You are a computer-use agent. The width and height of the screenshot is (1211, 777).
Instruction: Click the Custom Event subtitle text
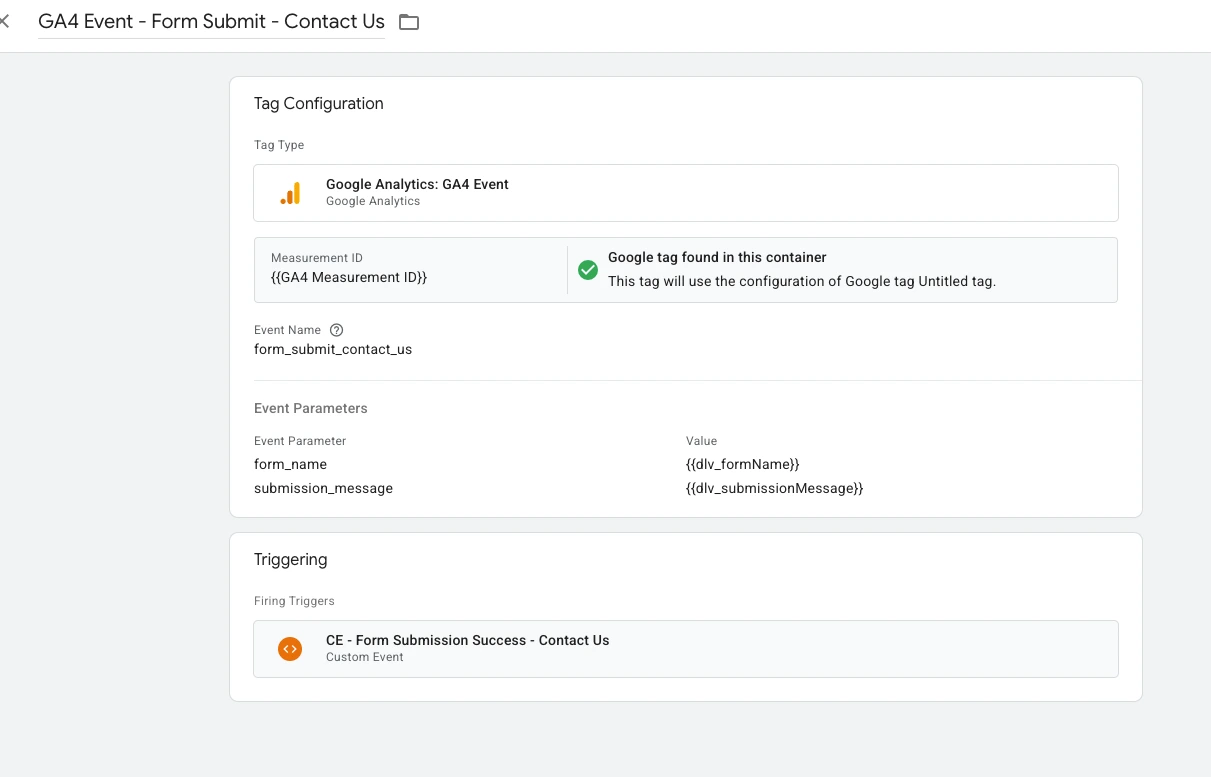(x=365, y=657)
